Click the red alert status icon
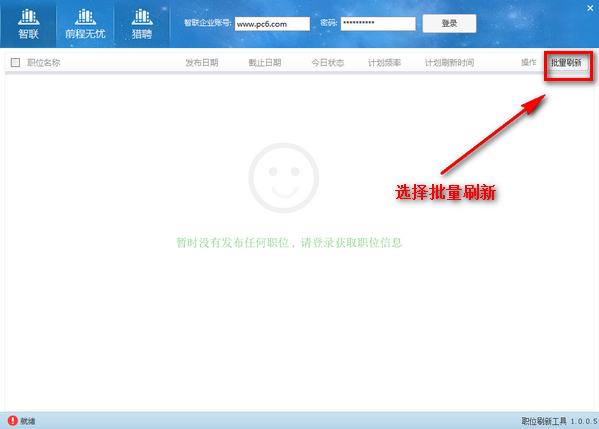The height and width of the screenshot is (429, 599). point(13,421)
